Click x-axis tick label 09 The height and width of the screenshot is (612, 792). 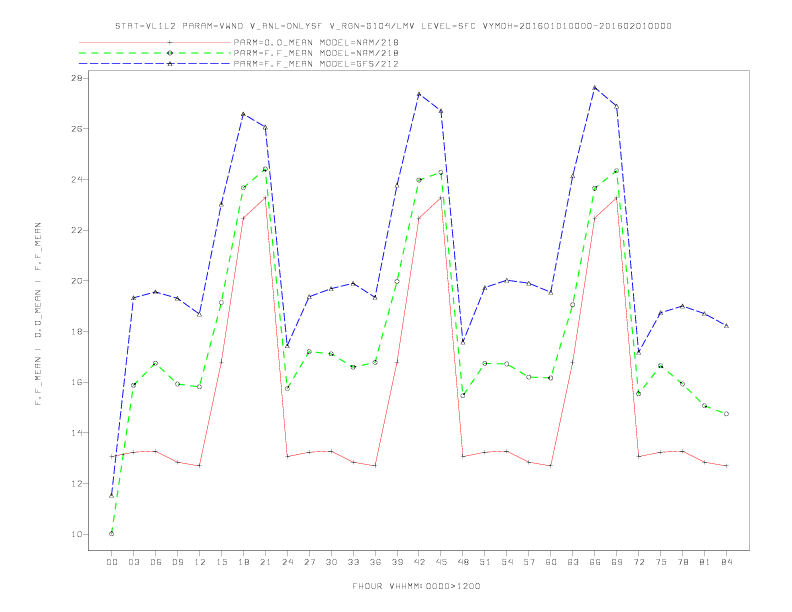pos(177,562)
